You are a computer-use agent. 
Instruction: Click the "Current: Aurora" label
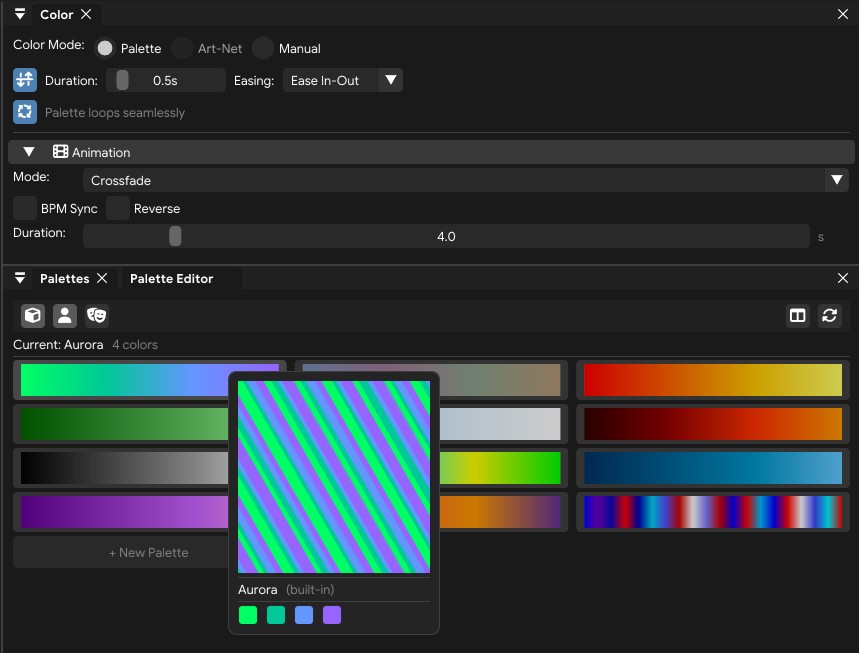pyautogui.click(x=58, y=345)
